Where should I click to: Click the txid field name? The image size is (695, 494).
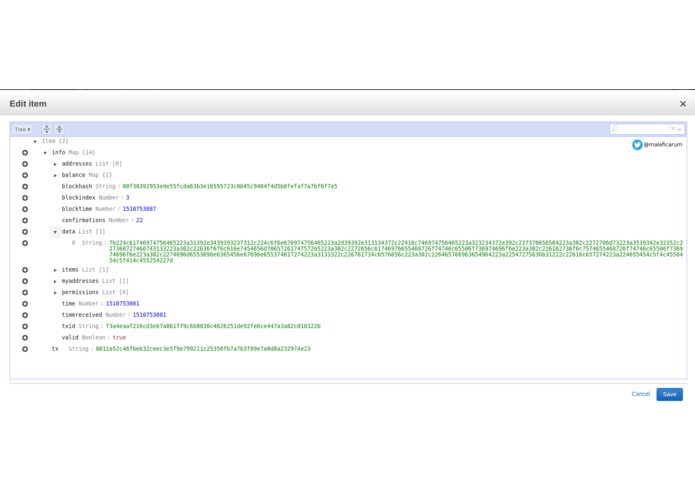coord(68,326)
